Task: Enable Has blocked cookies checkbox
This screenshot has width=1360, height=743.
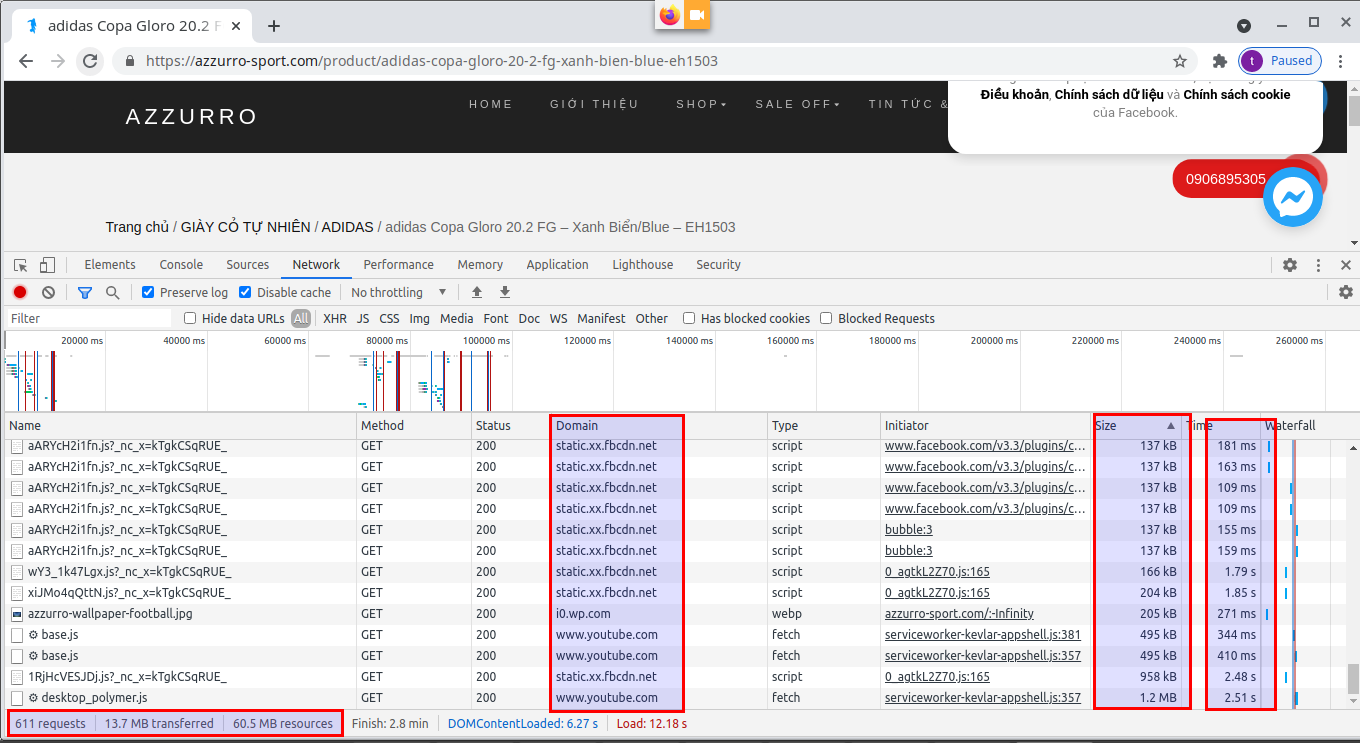Action: click(x=689, y=318)
